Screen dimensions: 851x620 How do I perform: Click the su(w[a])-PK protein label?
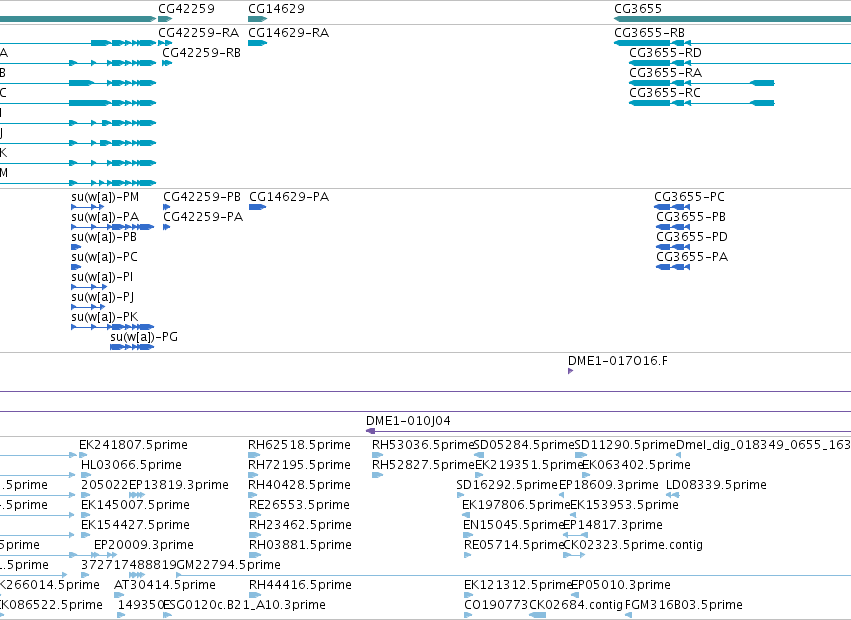click(x=105, y=317)
